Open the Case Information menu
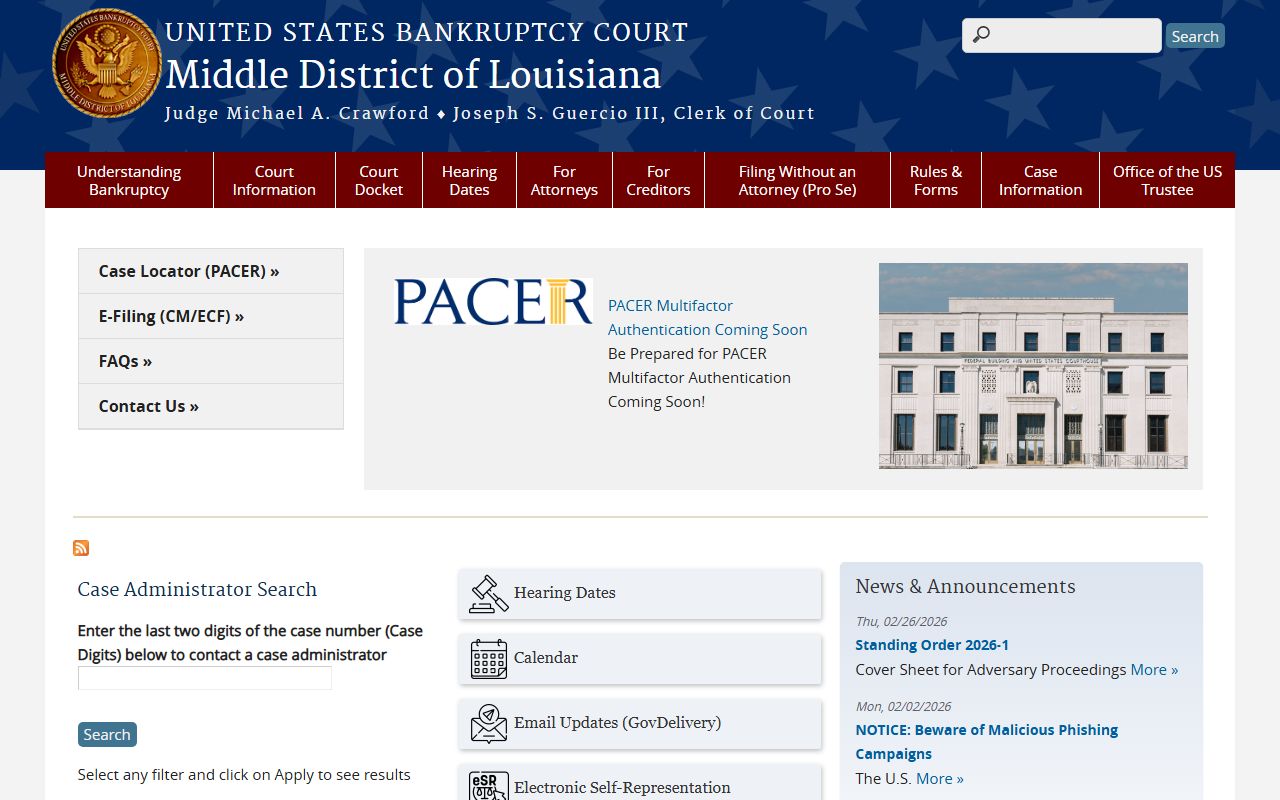This screenshot has width=1280, height=800. click(x=1040, y=180)
